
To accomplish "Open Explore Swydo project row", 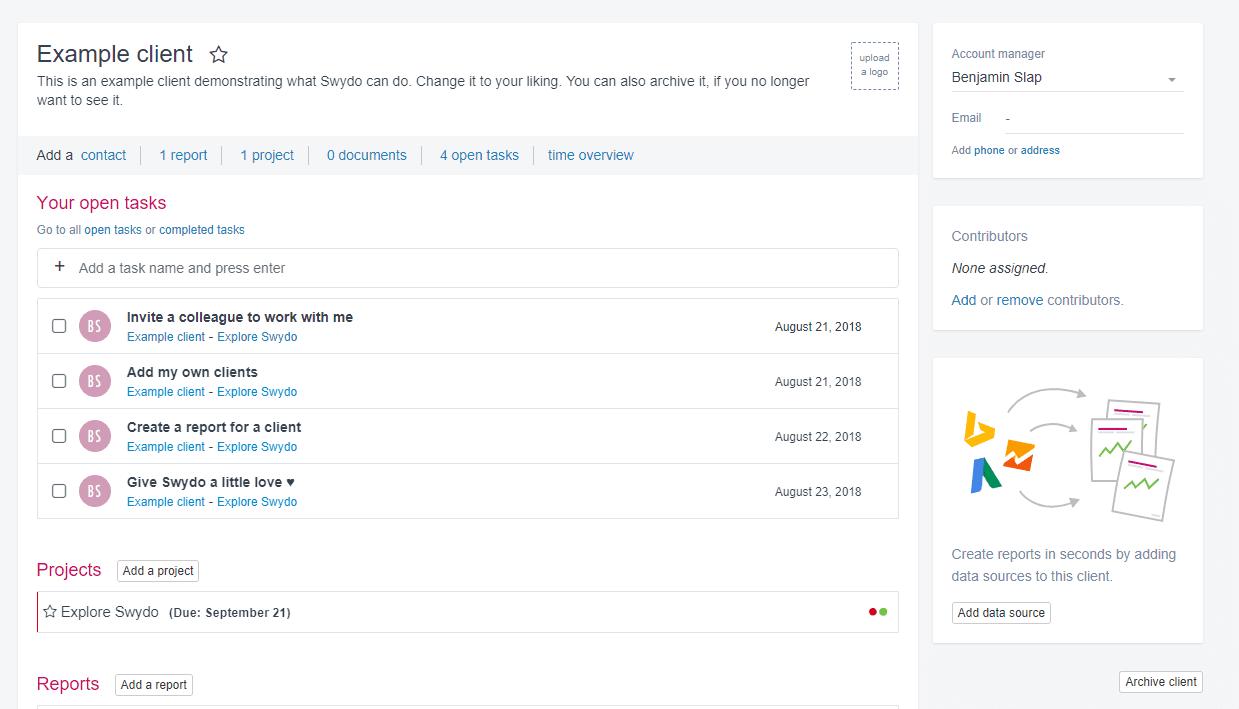I will [x=468, y=612].
